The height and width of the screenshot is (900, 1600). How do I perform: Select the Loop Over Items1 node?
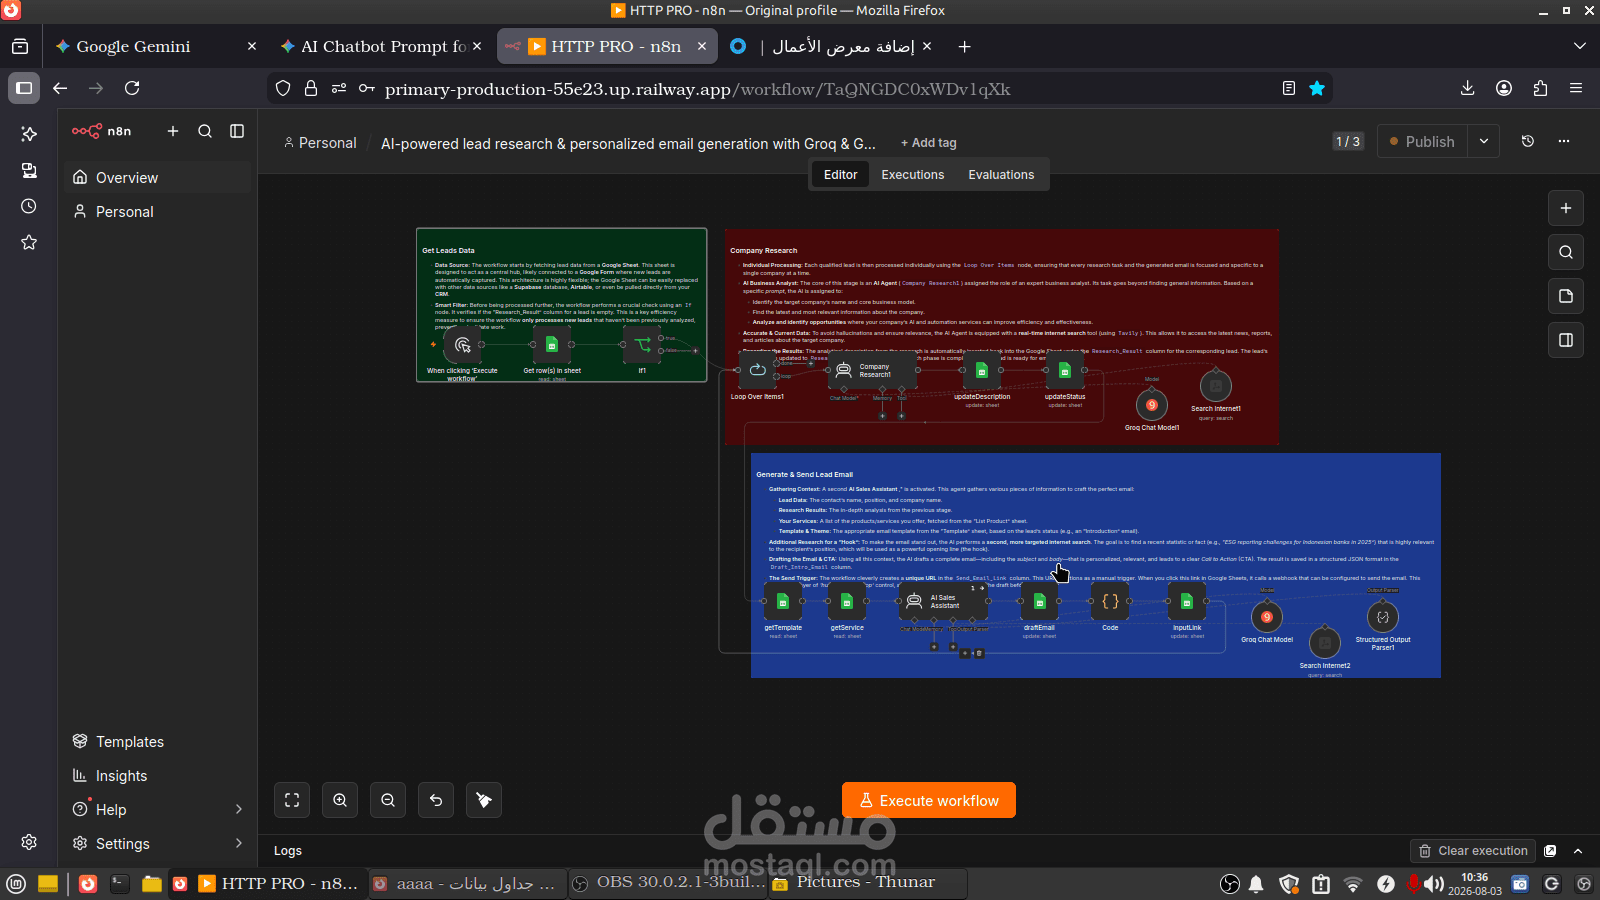click(757, 370)
